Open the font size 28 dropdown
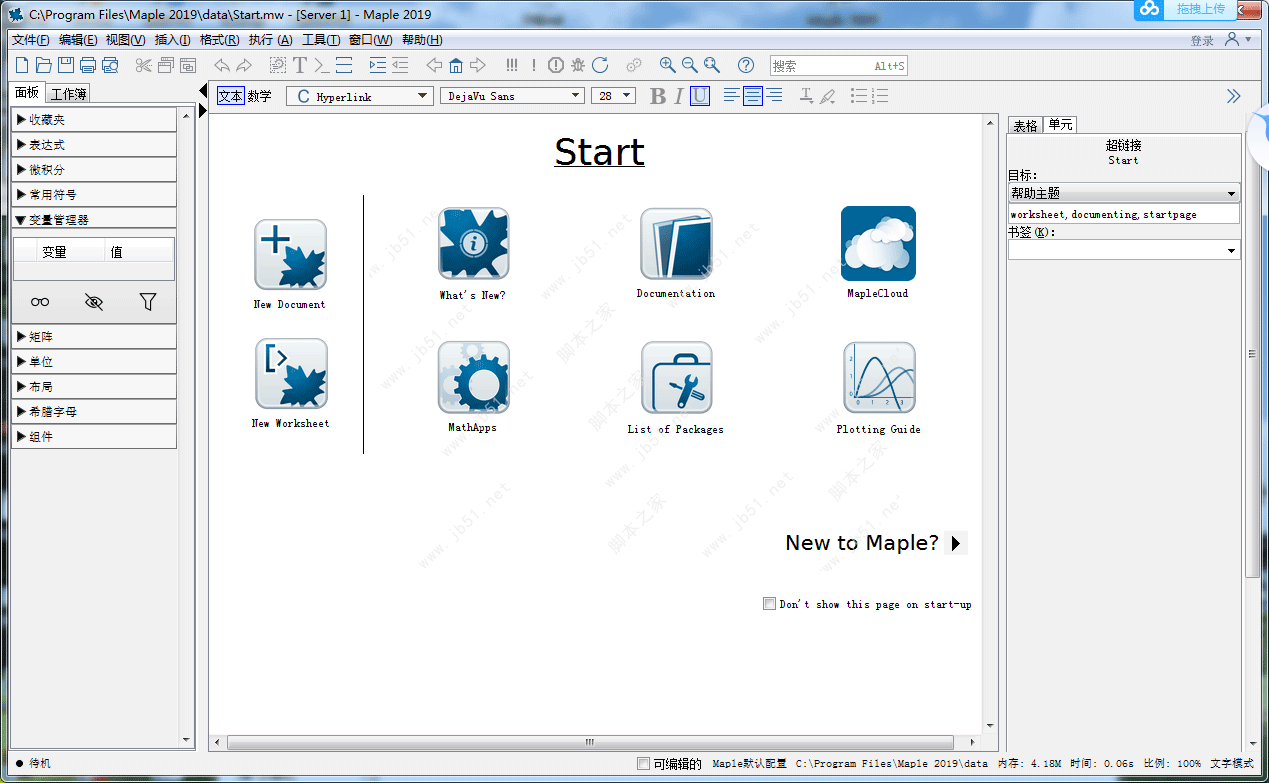The height and width of the screenshot is (783, 1269). click(x=614, y=96)
